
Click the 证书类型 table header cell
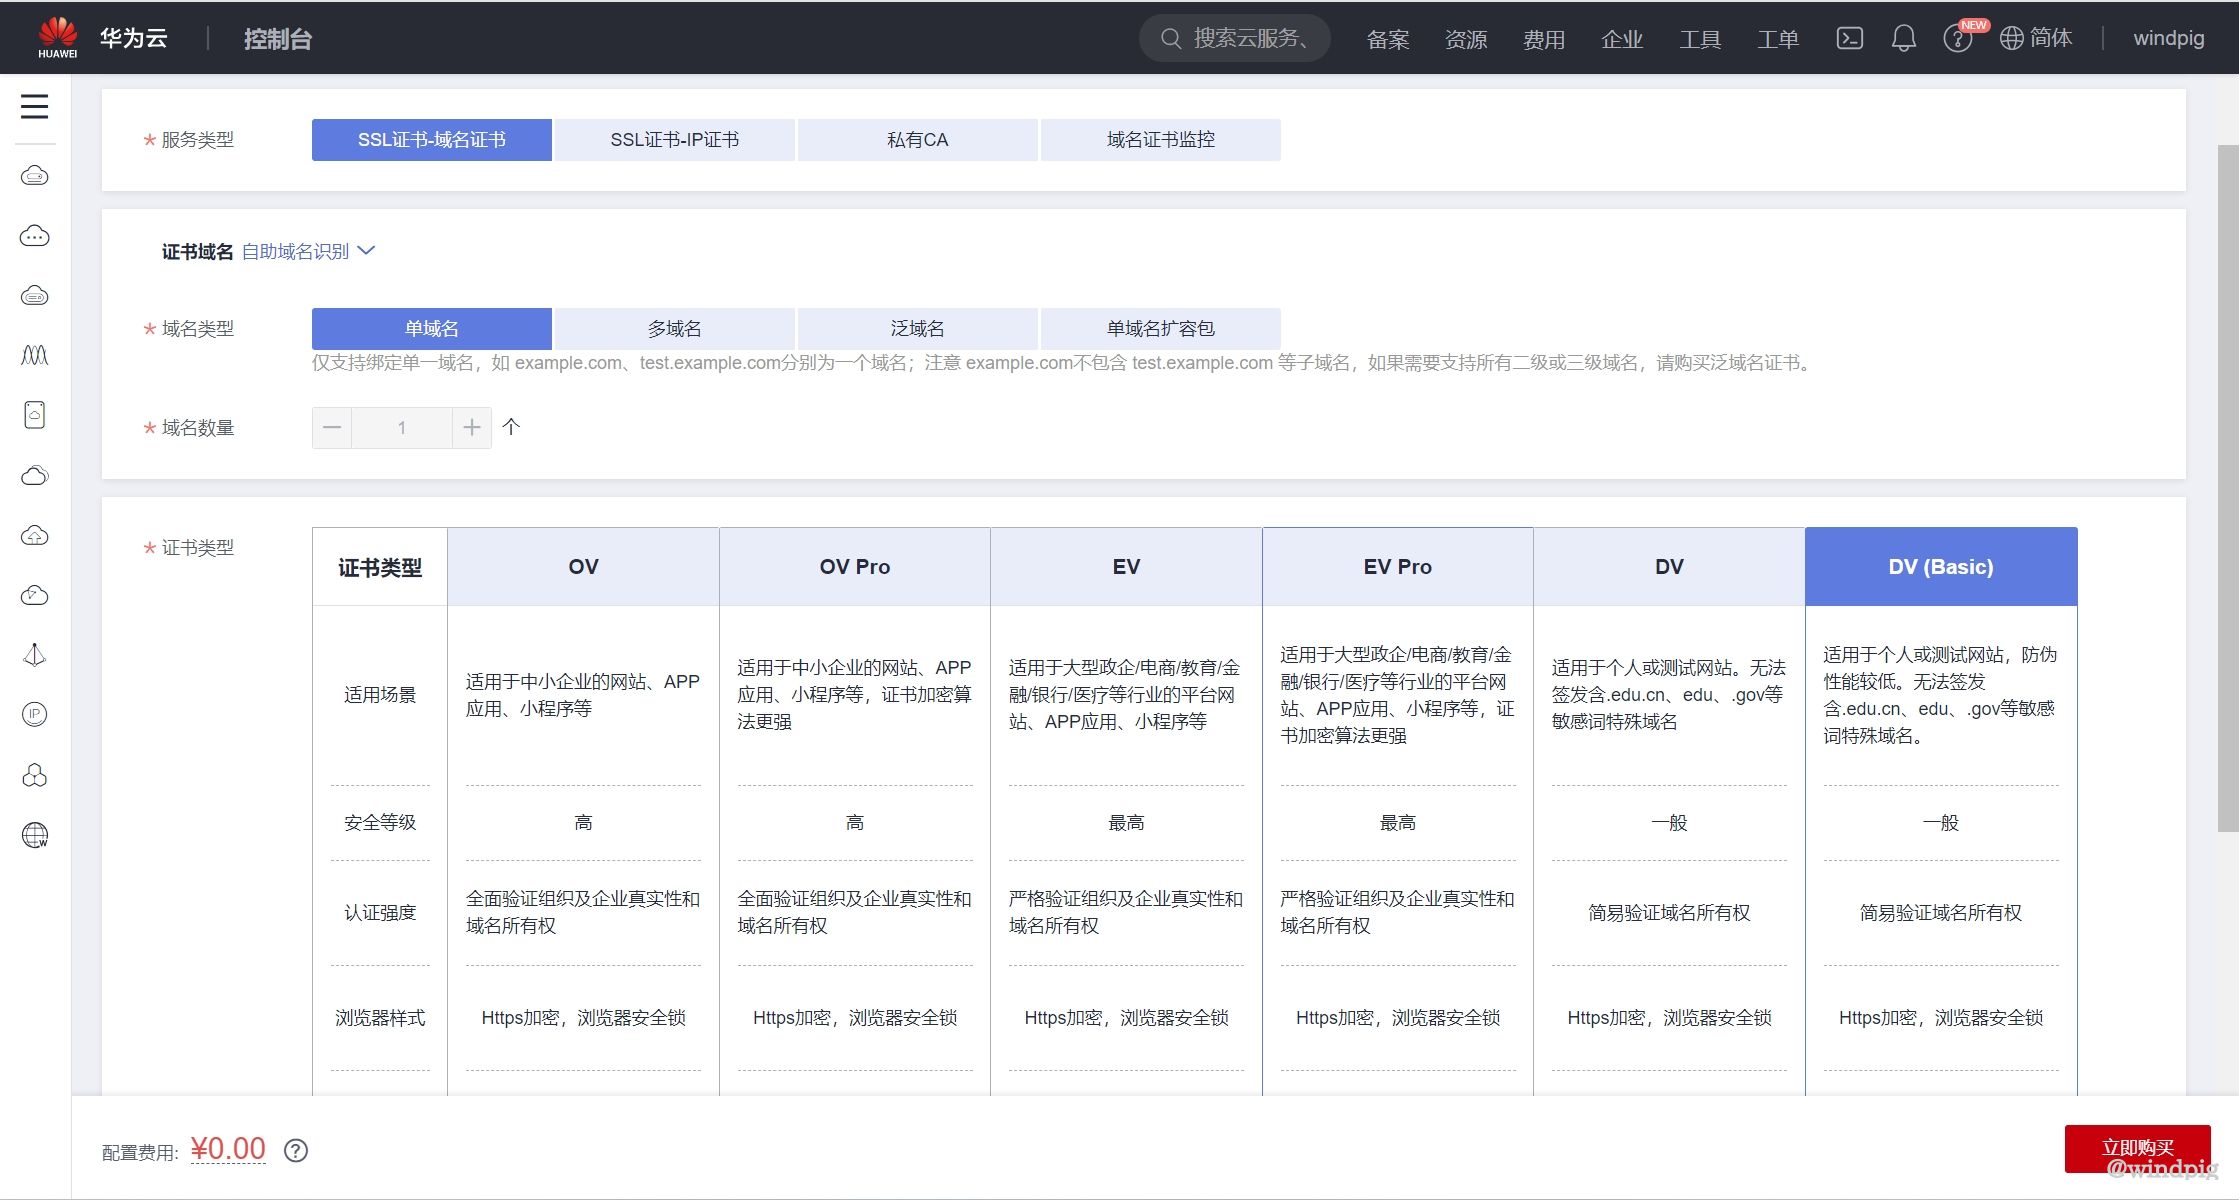point(380,568)
